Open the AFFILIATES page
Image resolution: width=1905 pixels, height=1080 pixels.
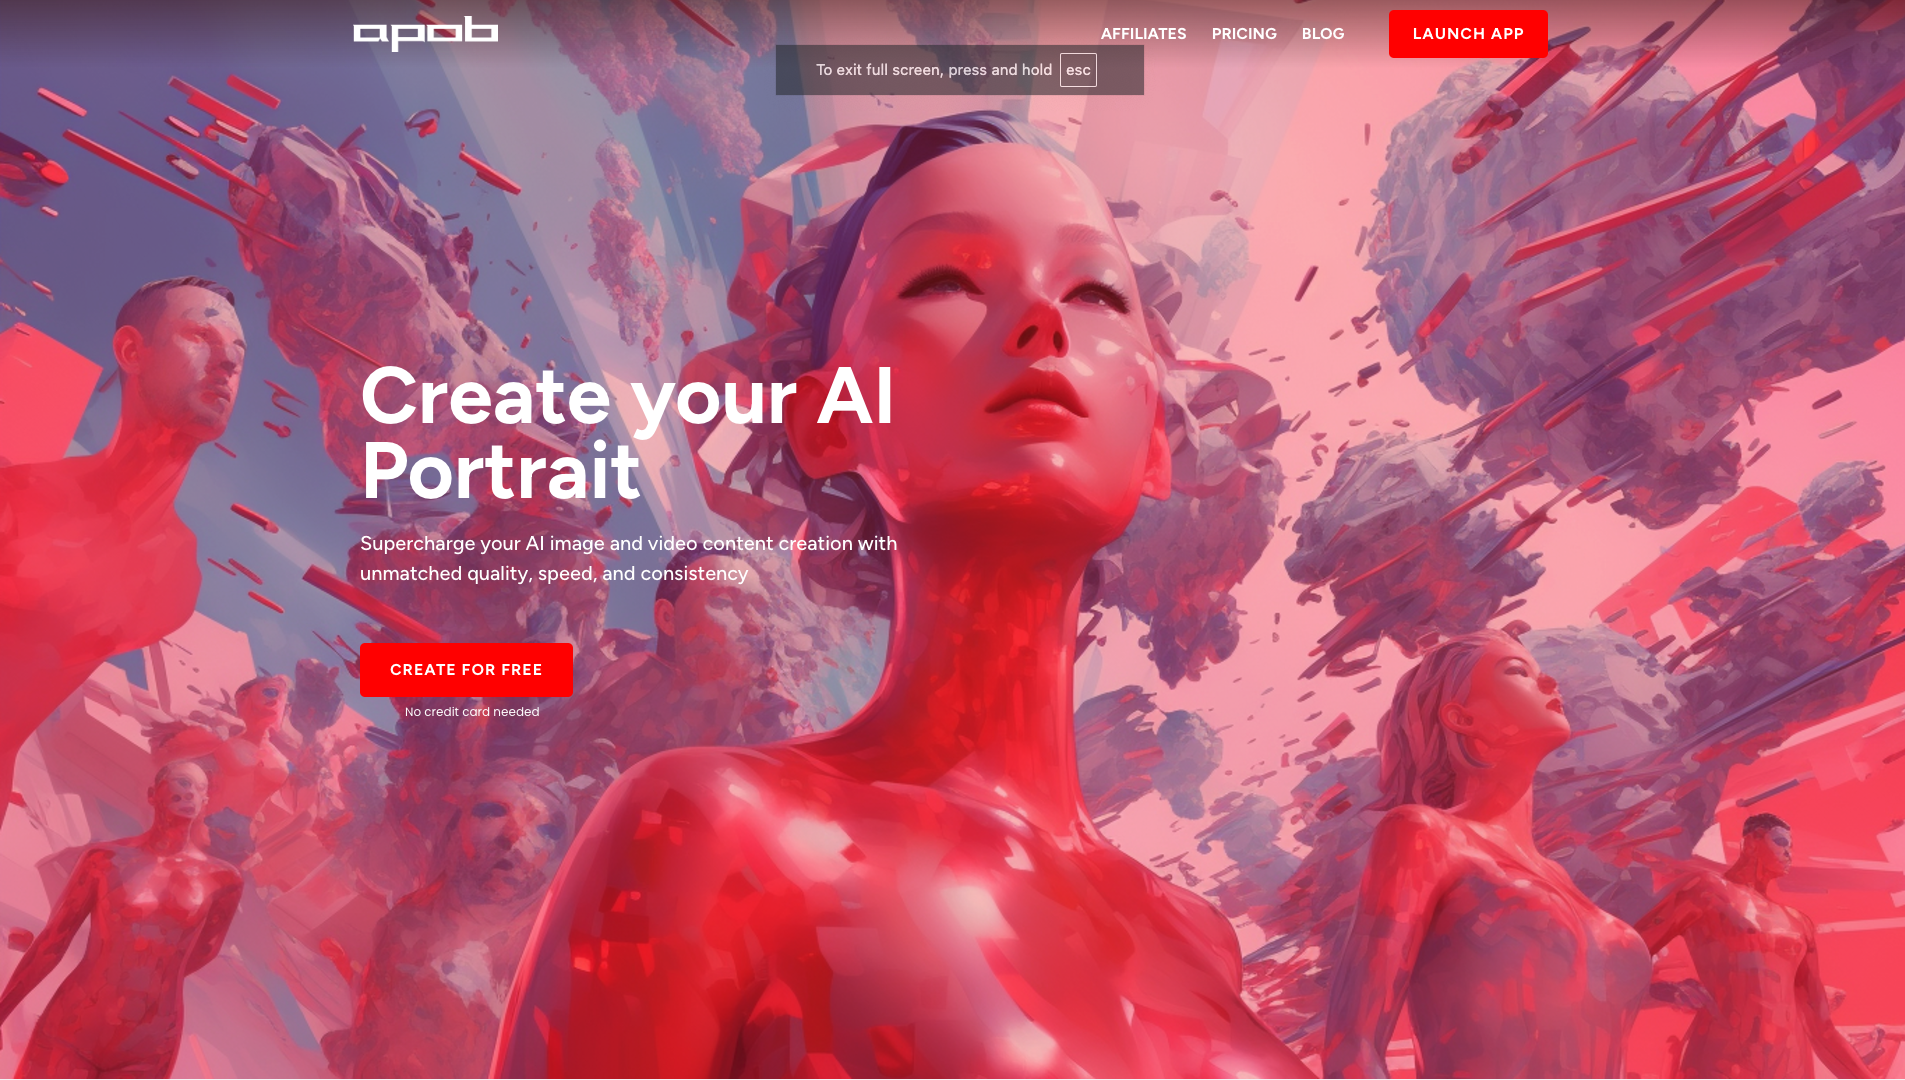pyautogui.click(x=1143, y=34)
